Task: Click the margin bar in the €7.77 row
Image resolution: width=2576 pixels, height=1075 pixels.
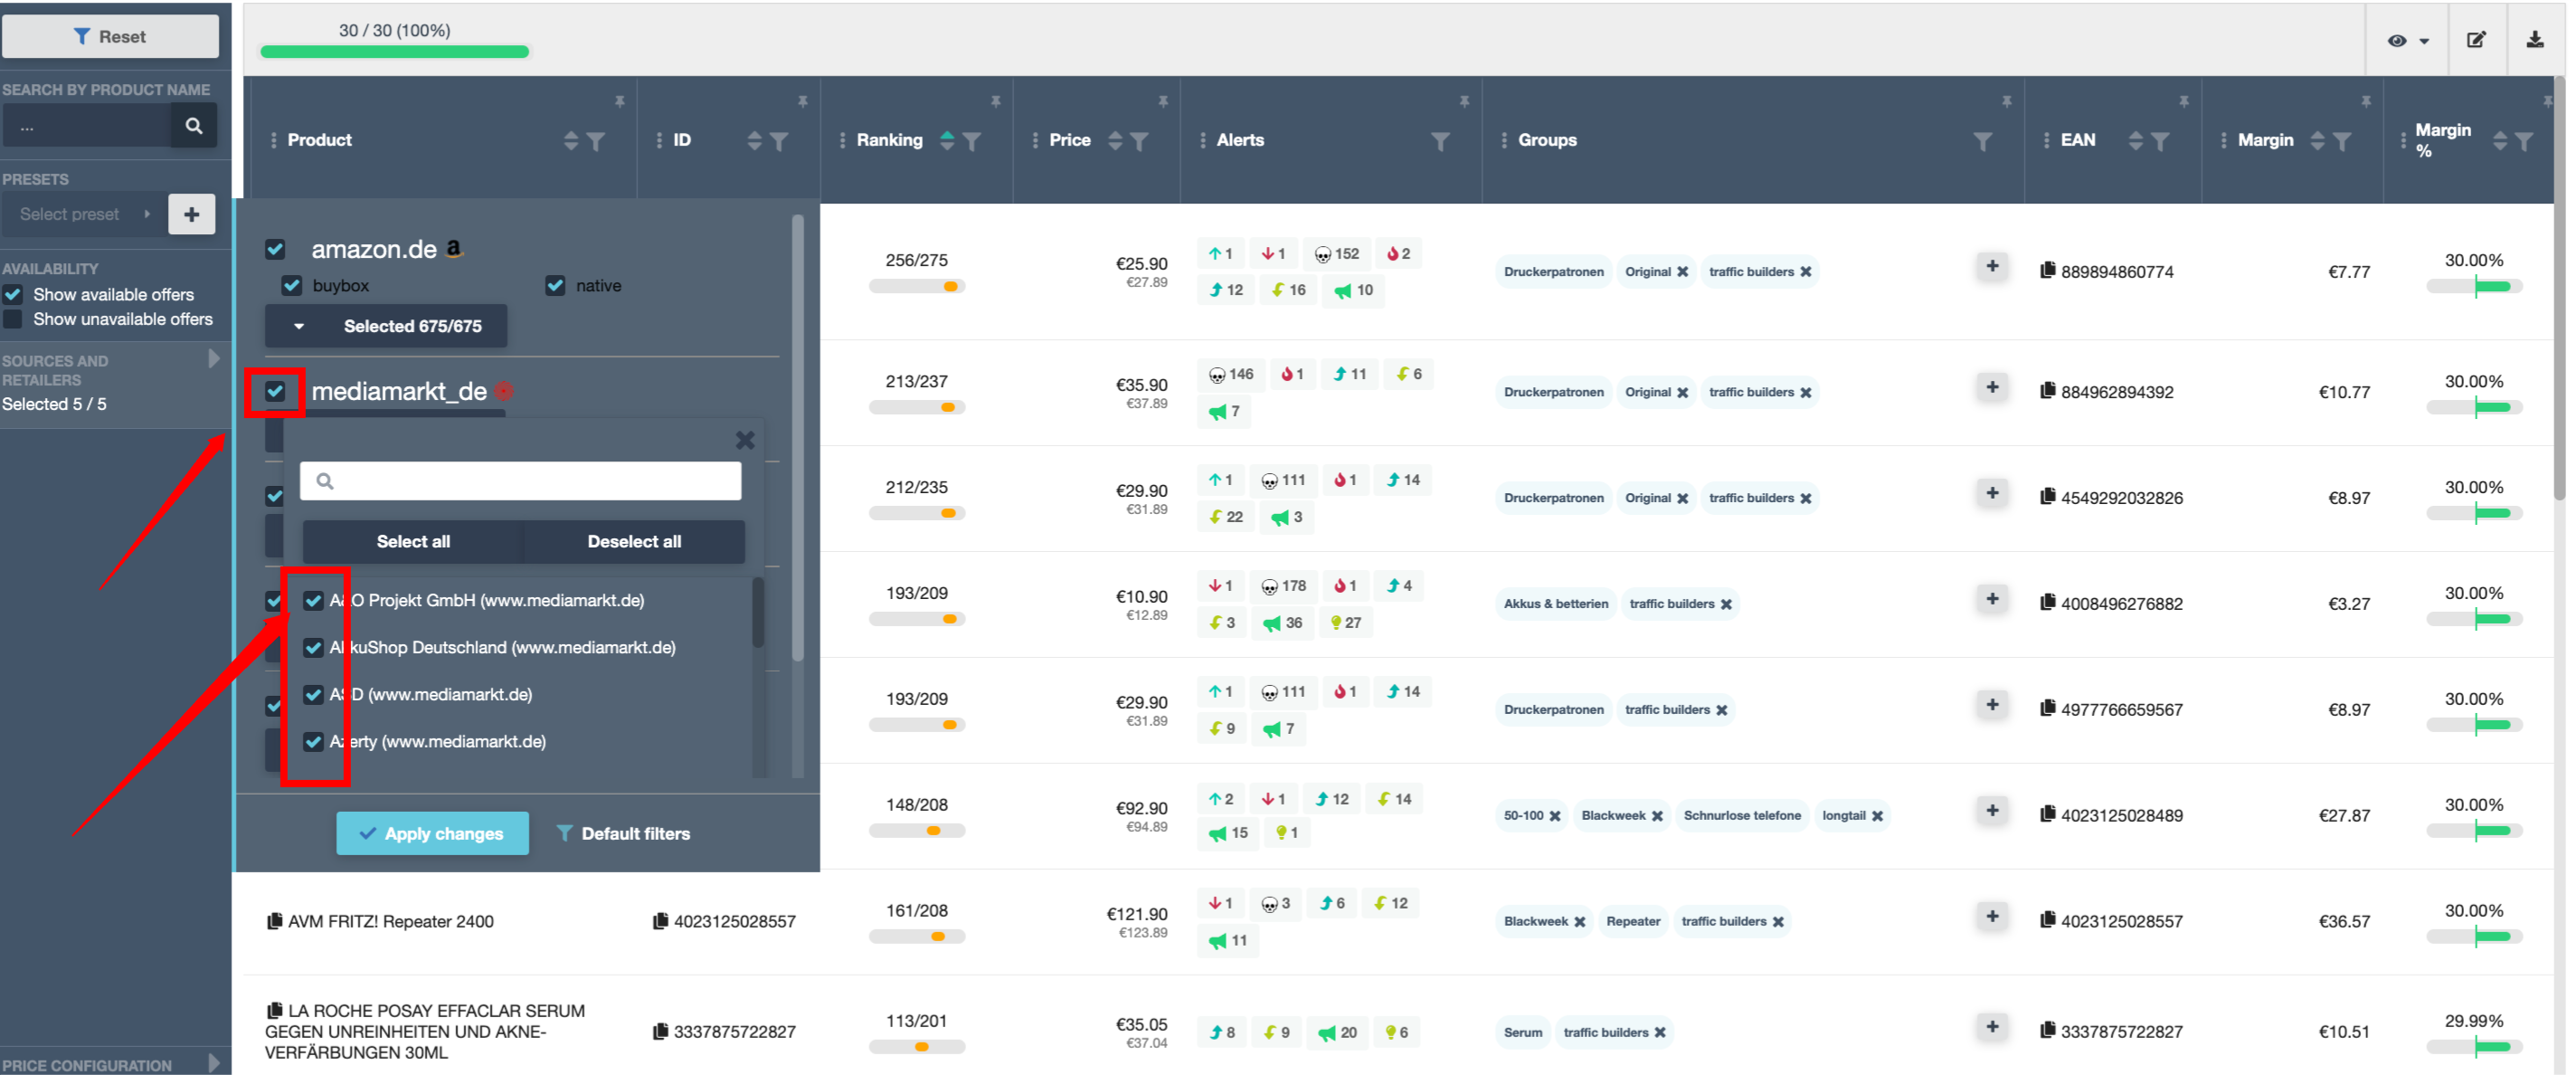Action: pos(2474,287)
